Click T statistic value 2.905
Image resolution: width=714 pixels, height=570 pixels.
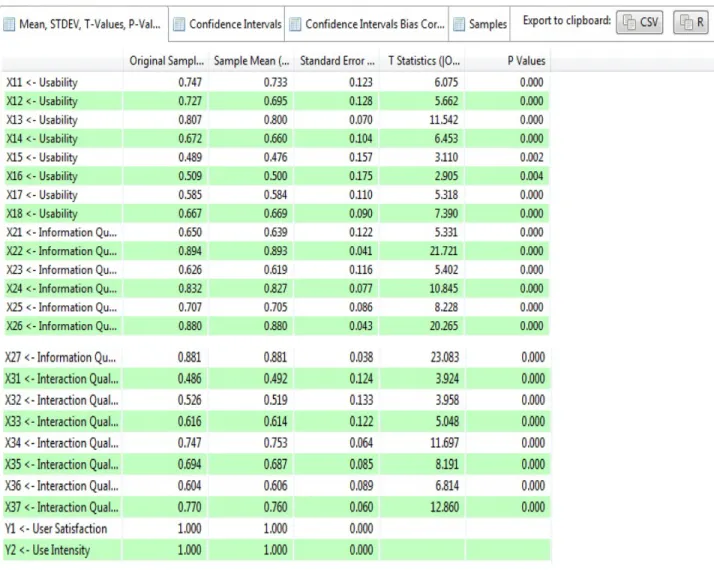tap(446, 176)
